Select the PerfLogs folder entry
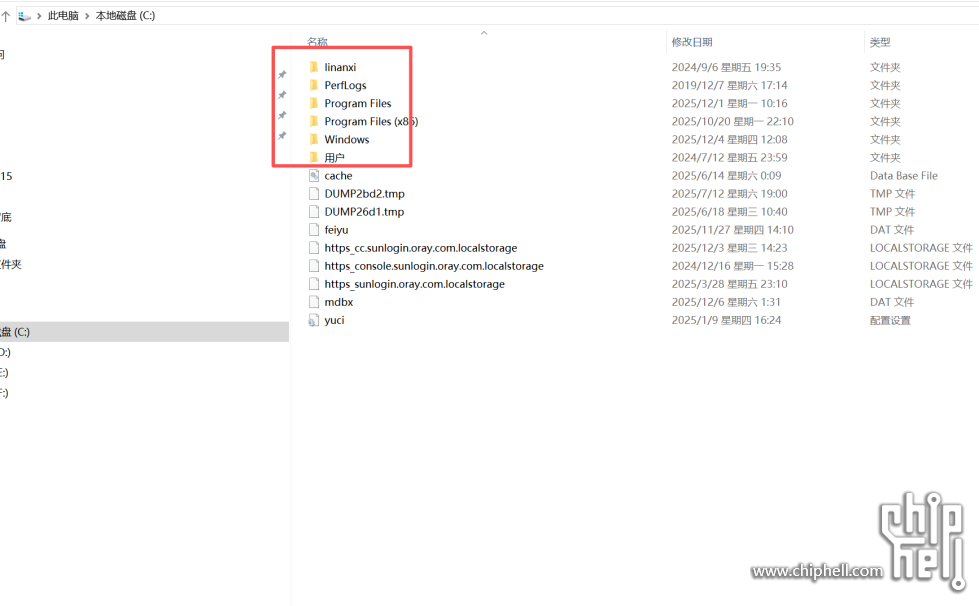 (345, 86)
